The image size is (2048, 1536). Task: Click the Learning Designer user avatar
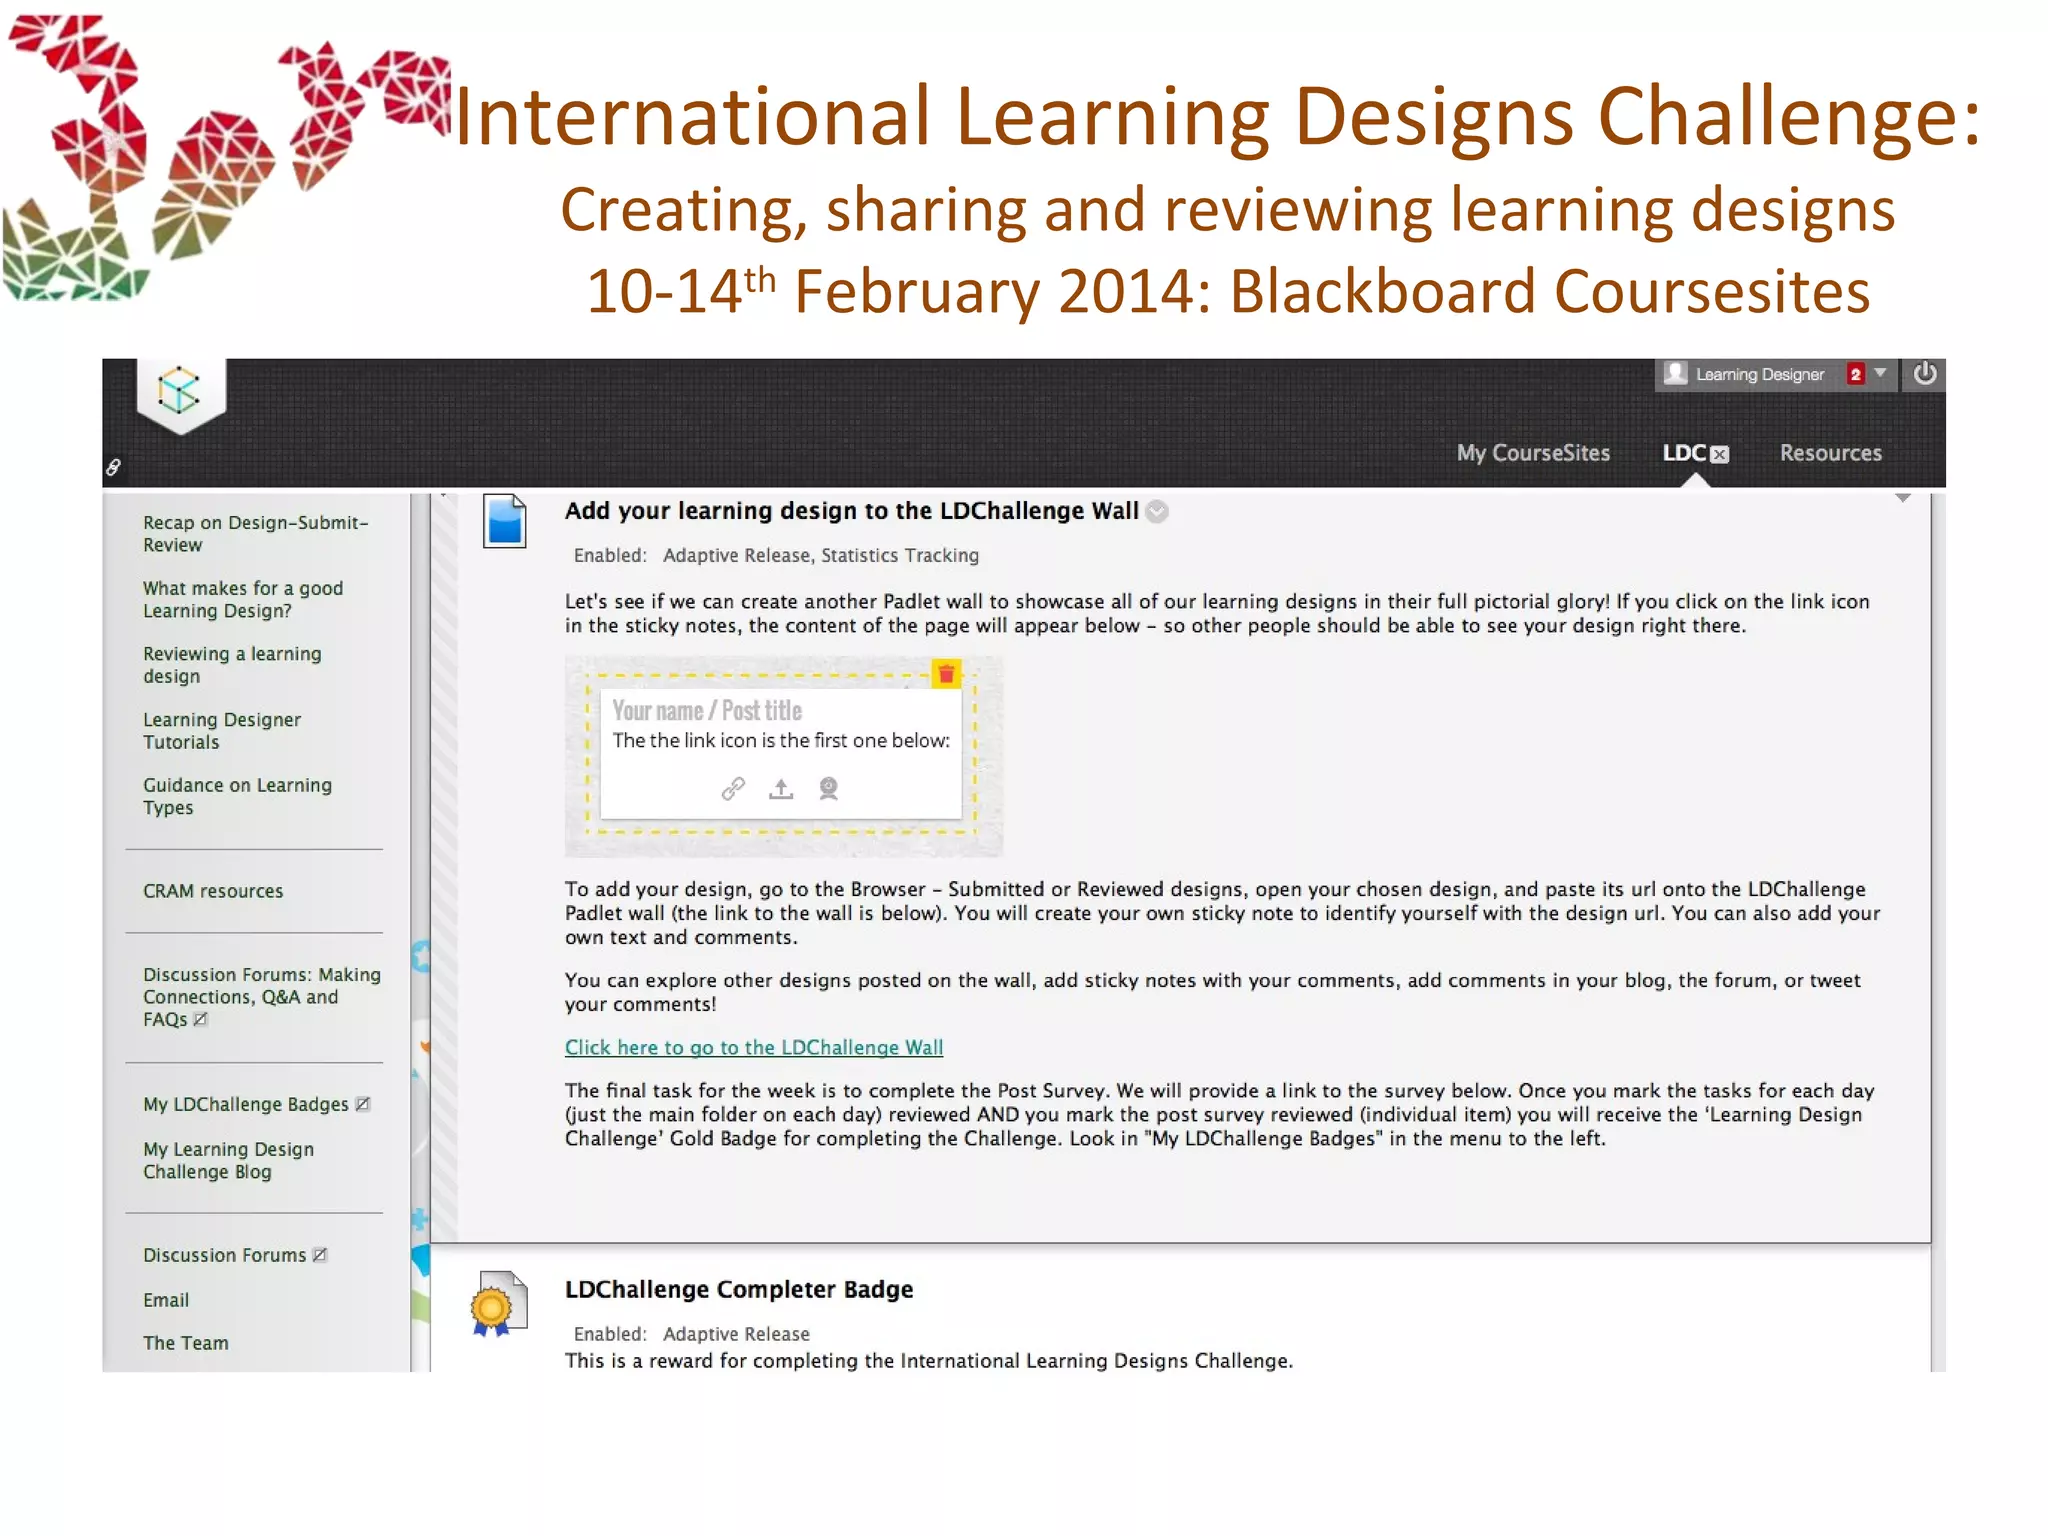[x=1675, y=373]
